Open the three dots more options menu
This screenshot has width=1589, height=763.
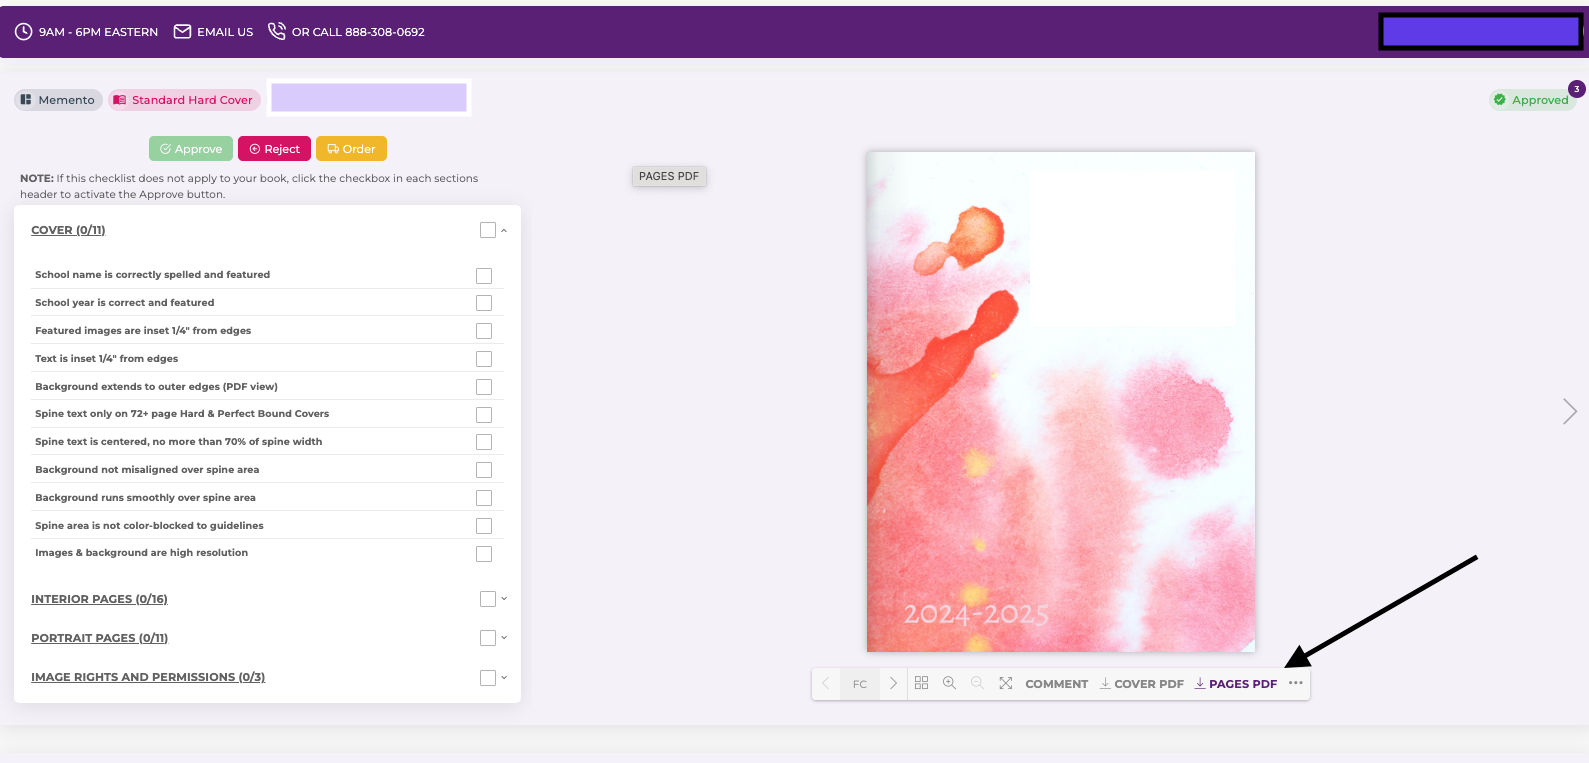click(1296, 683)
